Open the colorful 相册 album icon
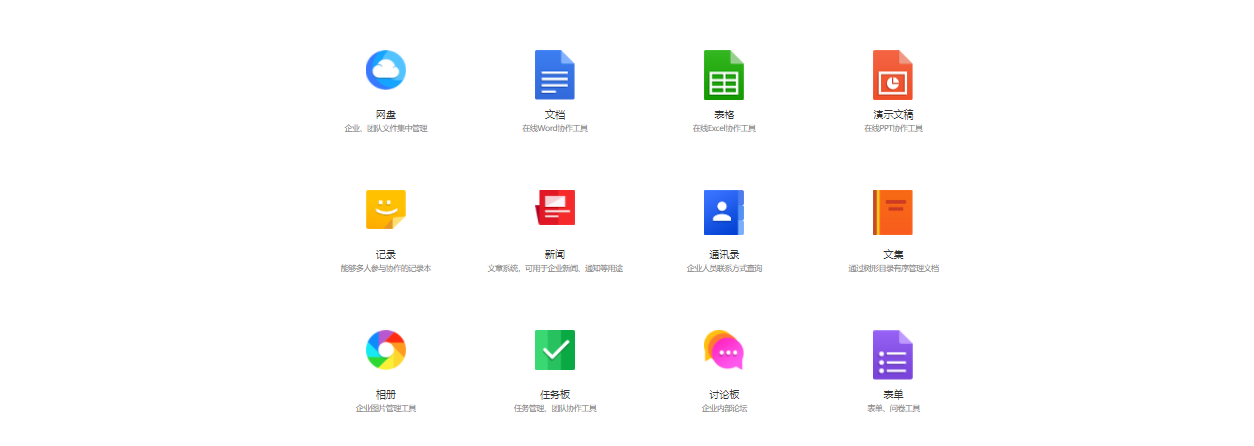1254x446 pixels. tap(386, 350)
